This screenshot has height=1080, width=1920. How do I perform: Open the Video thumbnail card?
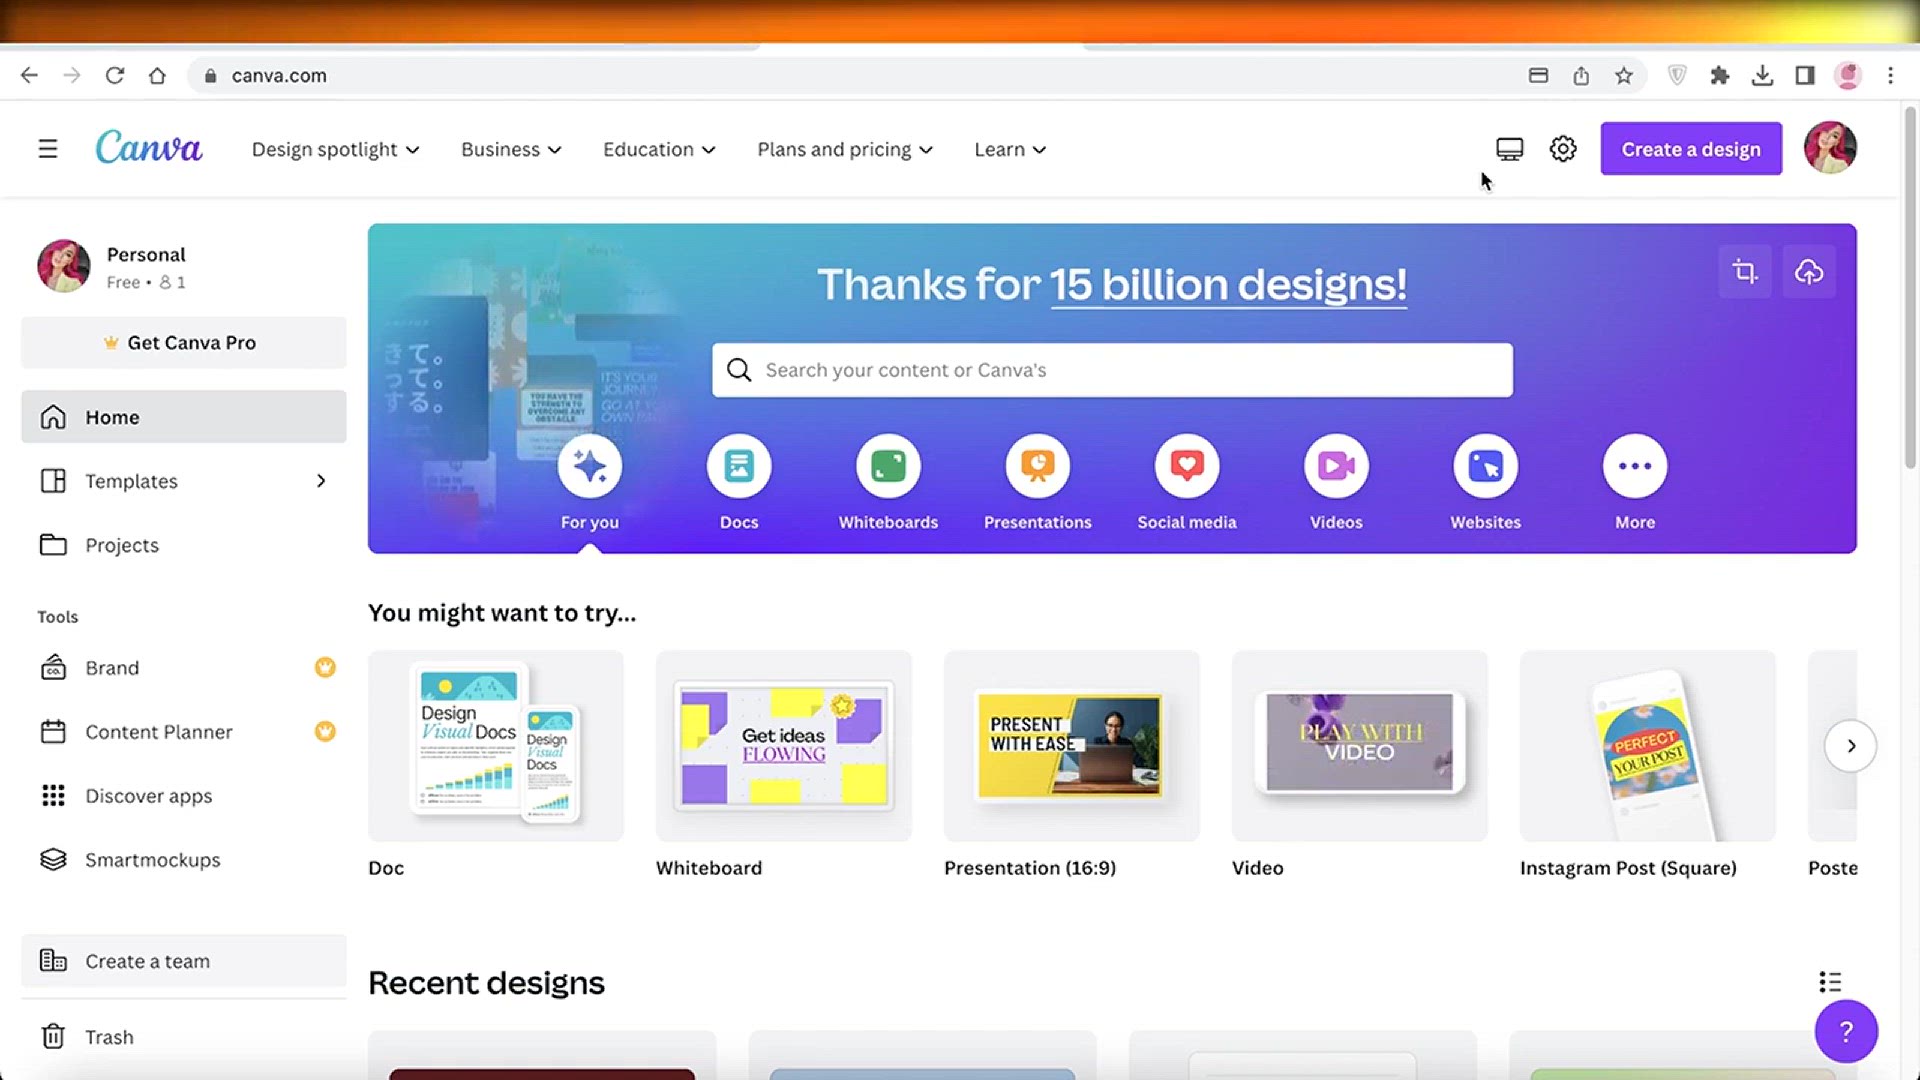(x=1360, y=746)
